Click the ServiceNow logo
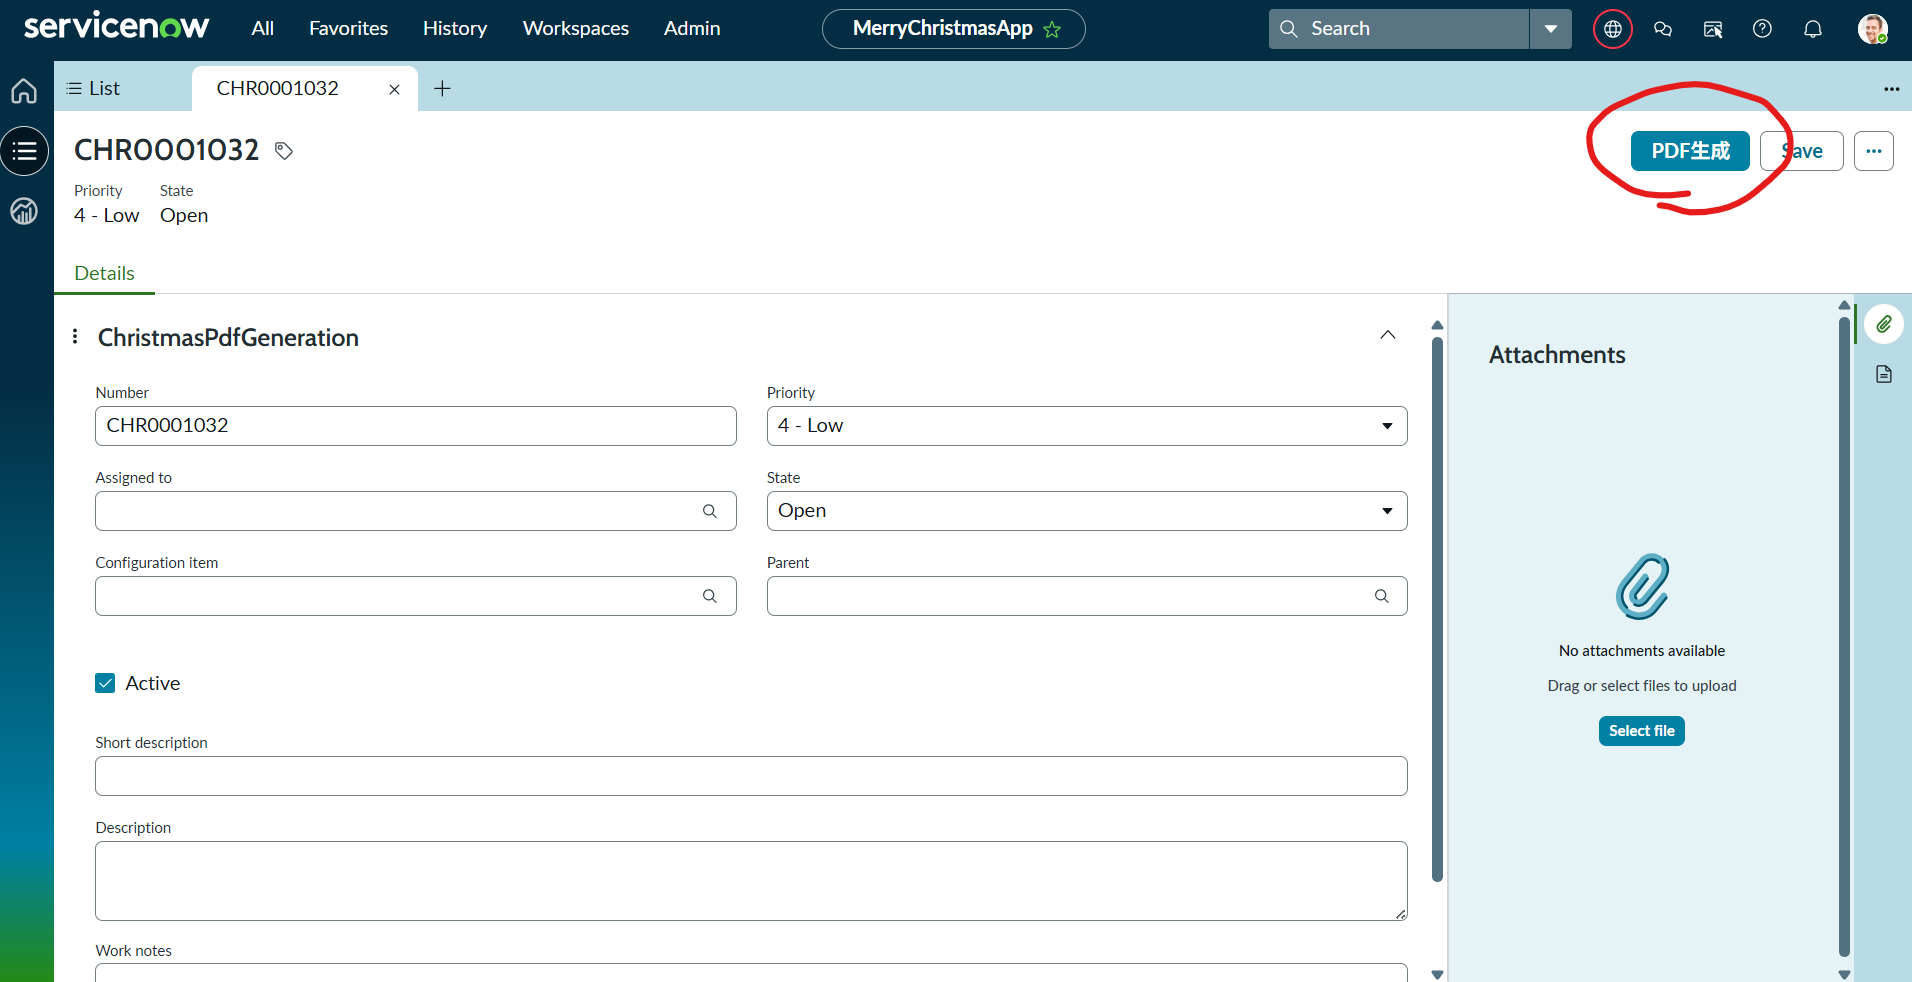Viewport: 1912px width, 982px height. pos(116,27)
